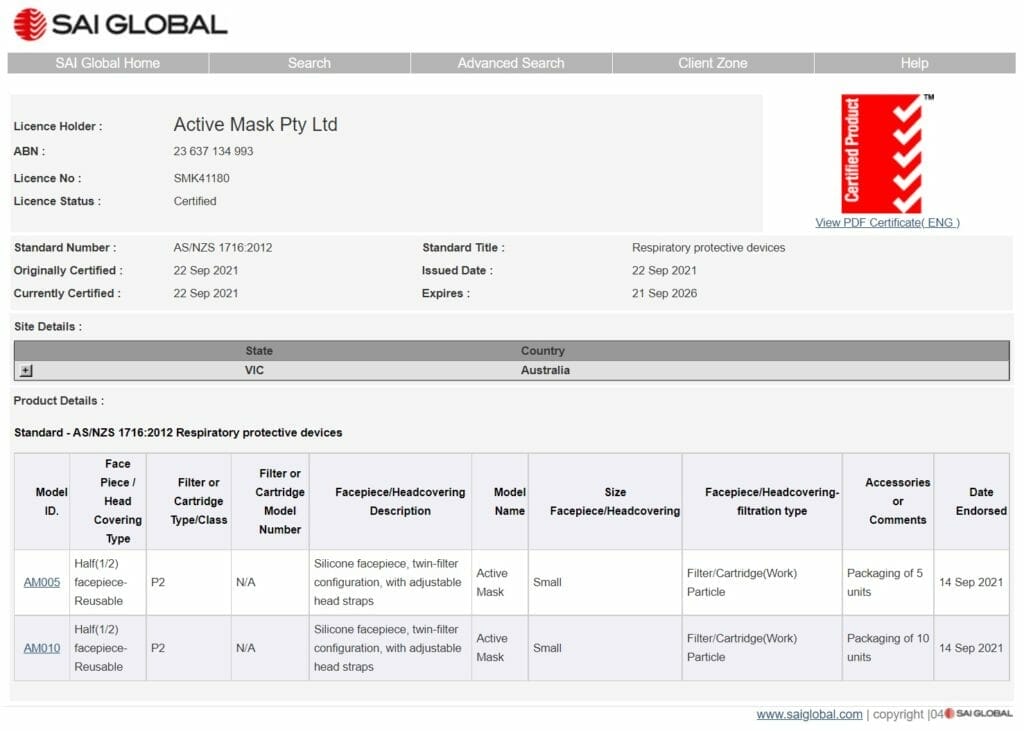The image size is (1024, 731).
Task: Click the Originally Certified date 22 Sep 2021
Action: click(206, 270)
